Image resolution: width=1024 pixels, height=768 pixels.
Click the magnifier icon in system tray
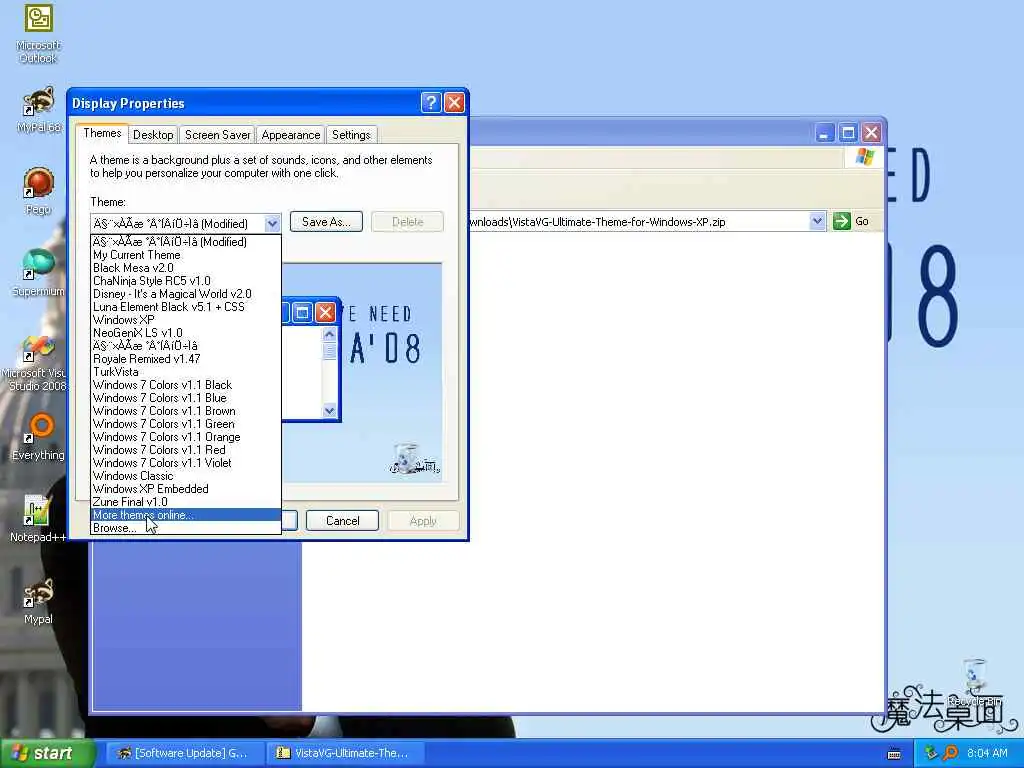tap(950, 753)
